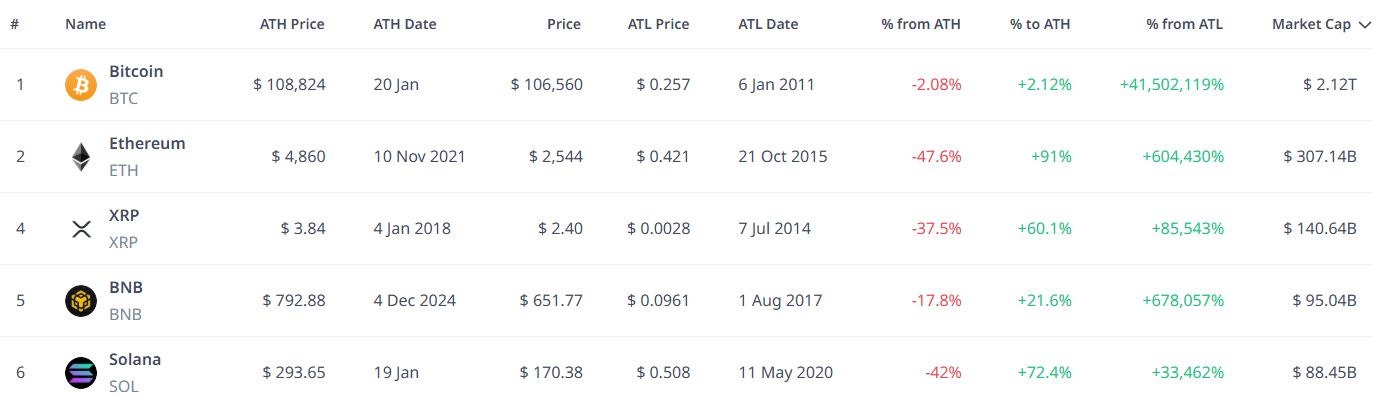1381x408 pixels.
Task: Open the Ethereum coin name link
Action: [147, 144]
